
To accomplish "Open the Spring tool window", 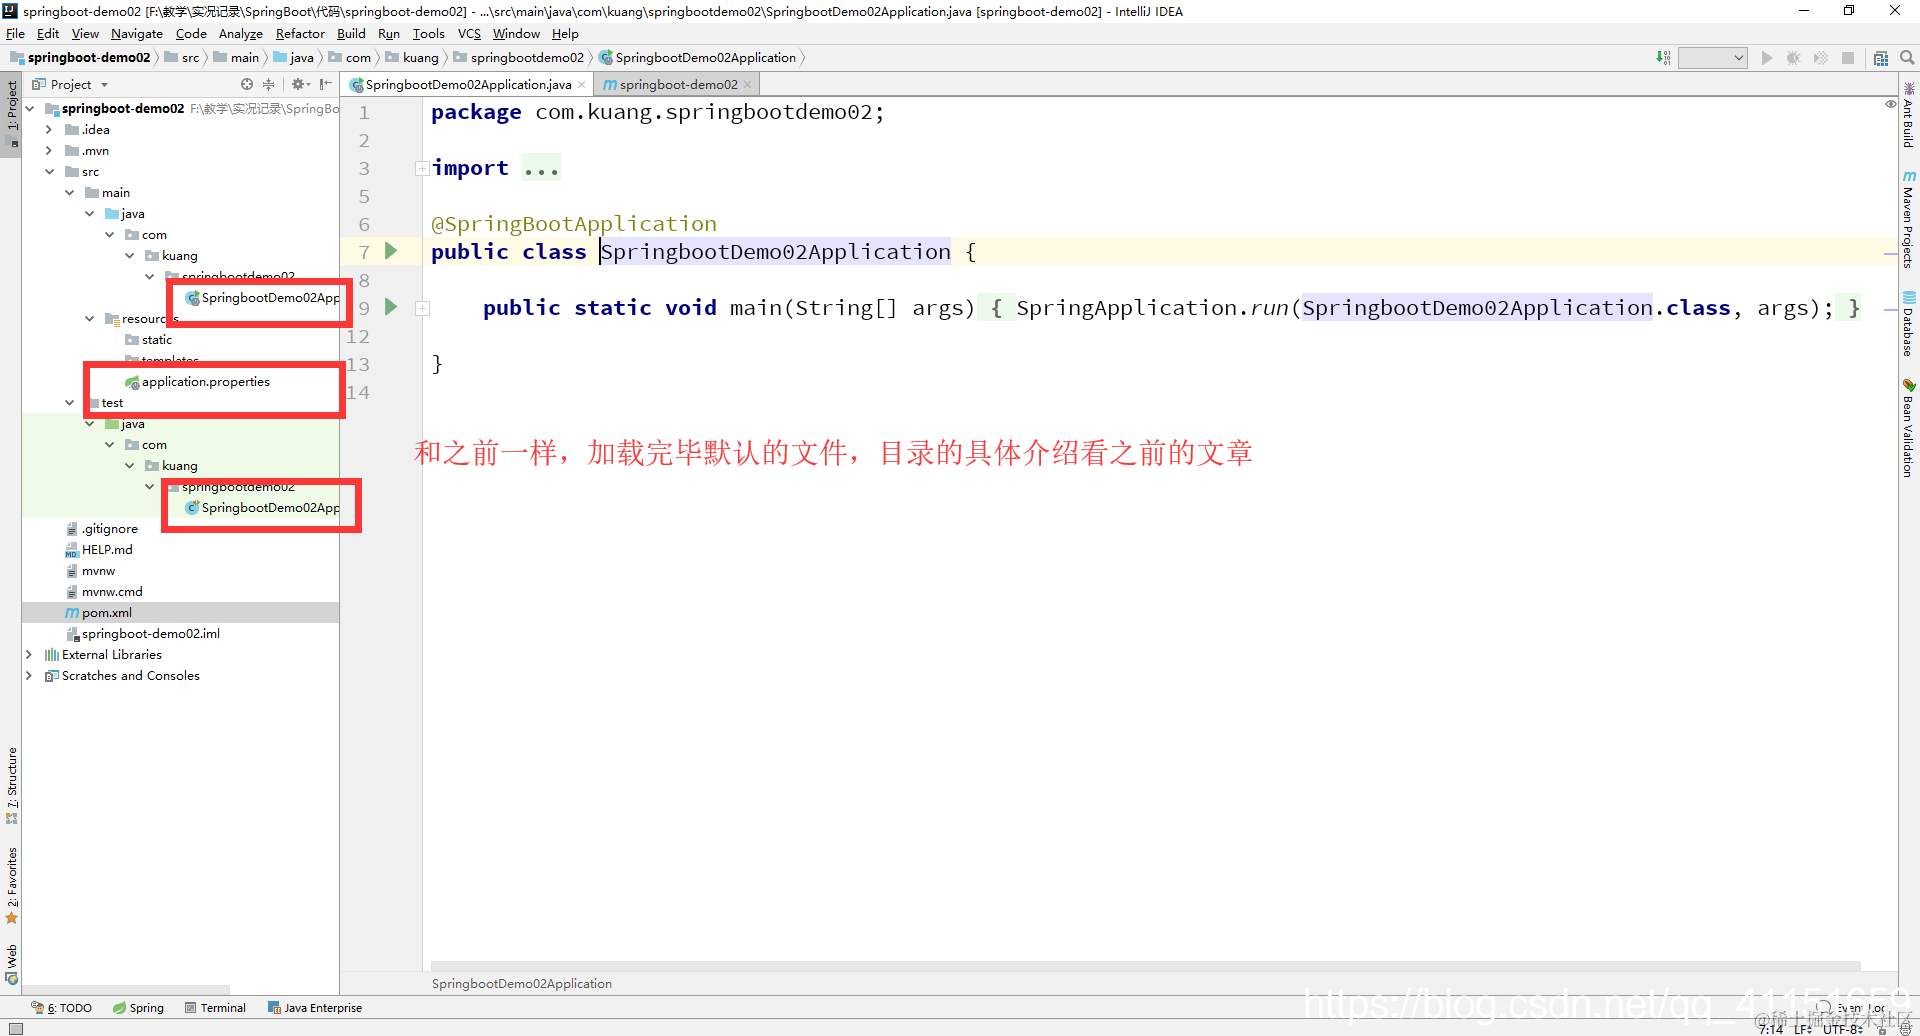I will (139, 1008).
